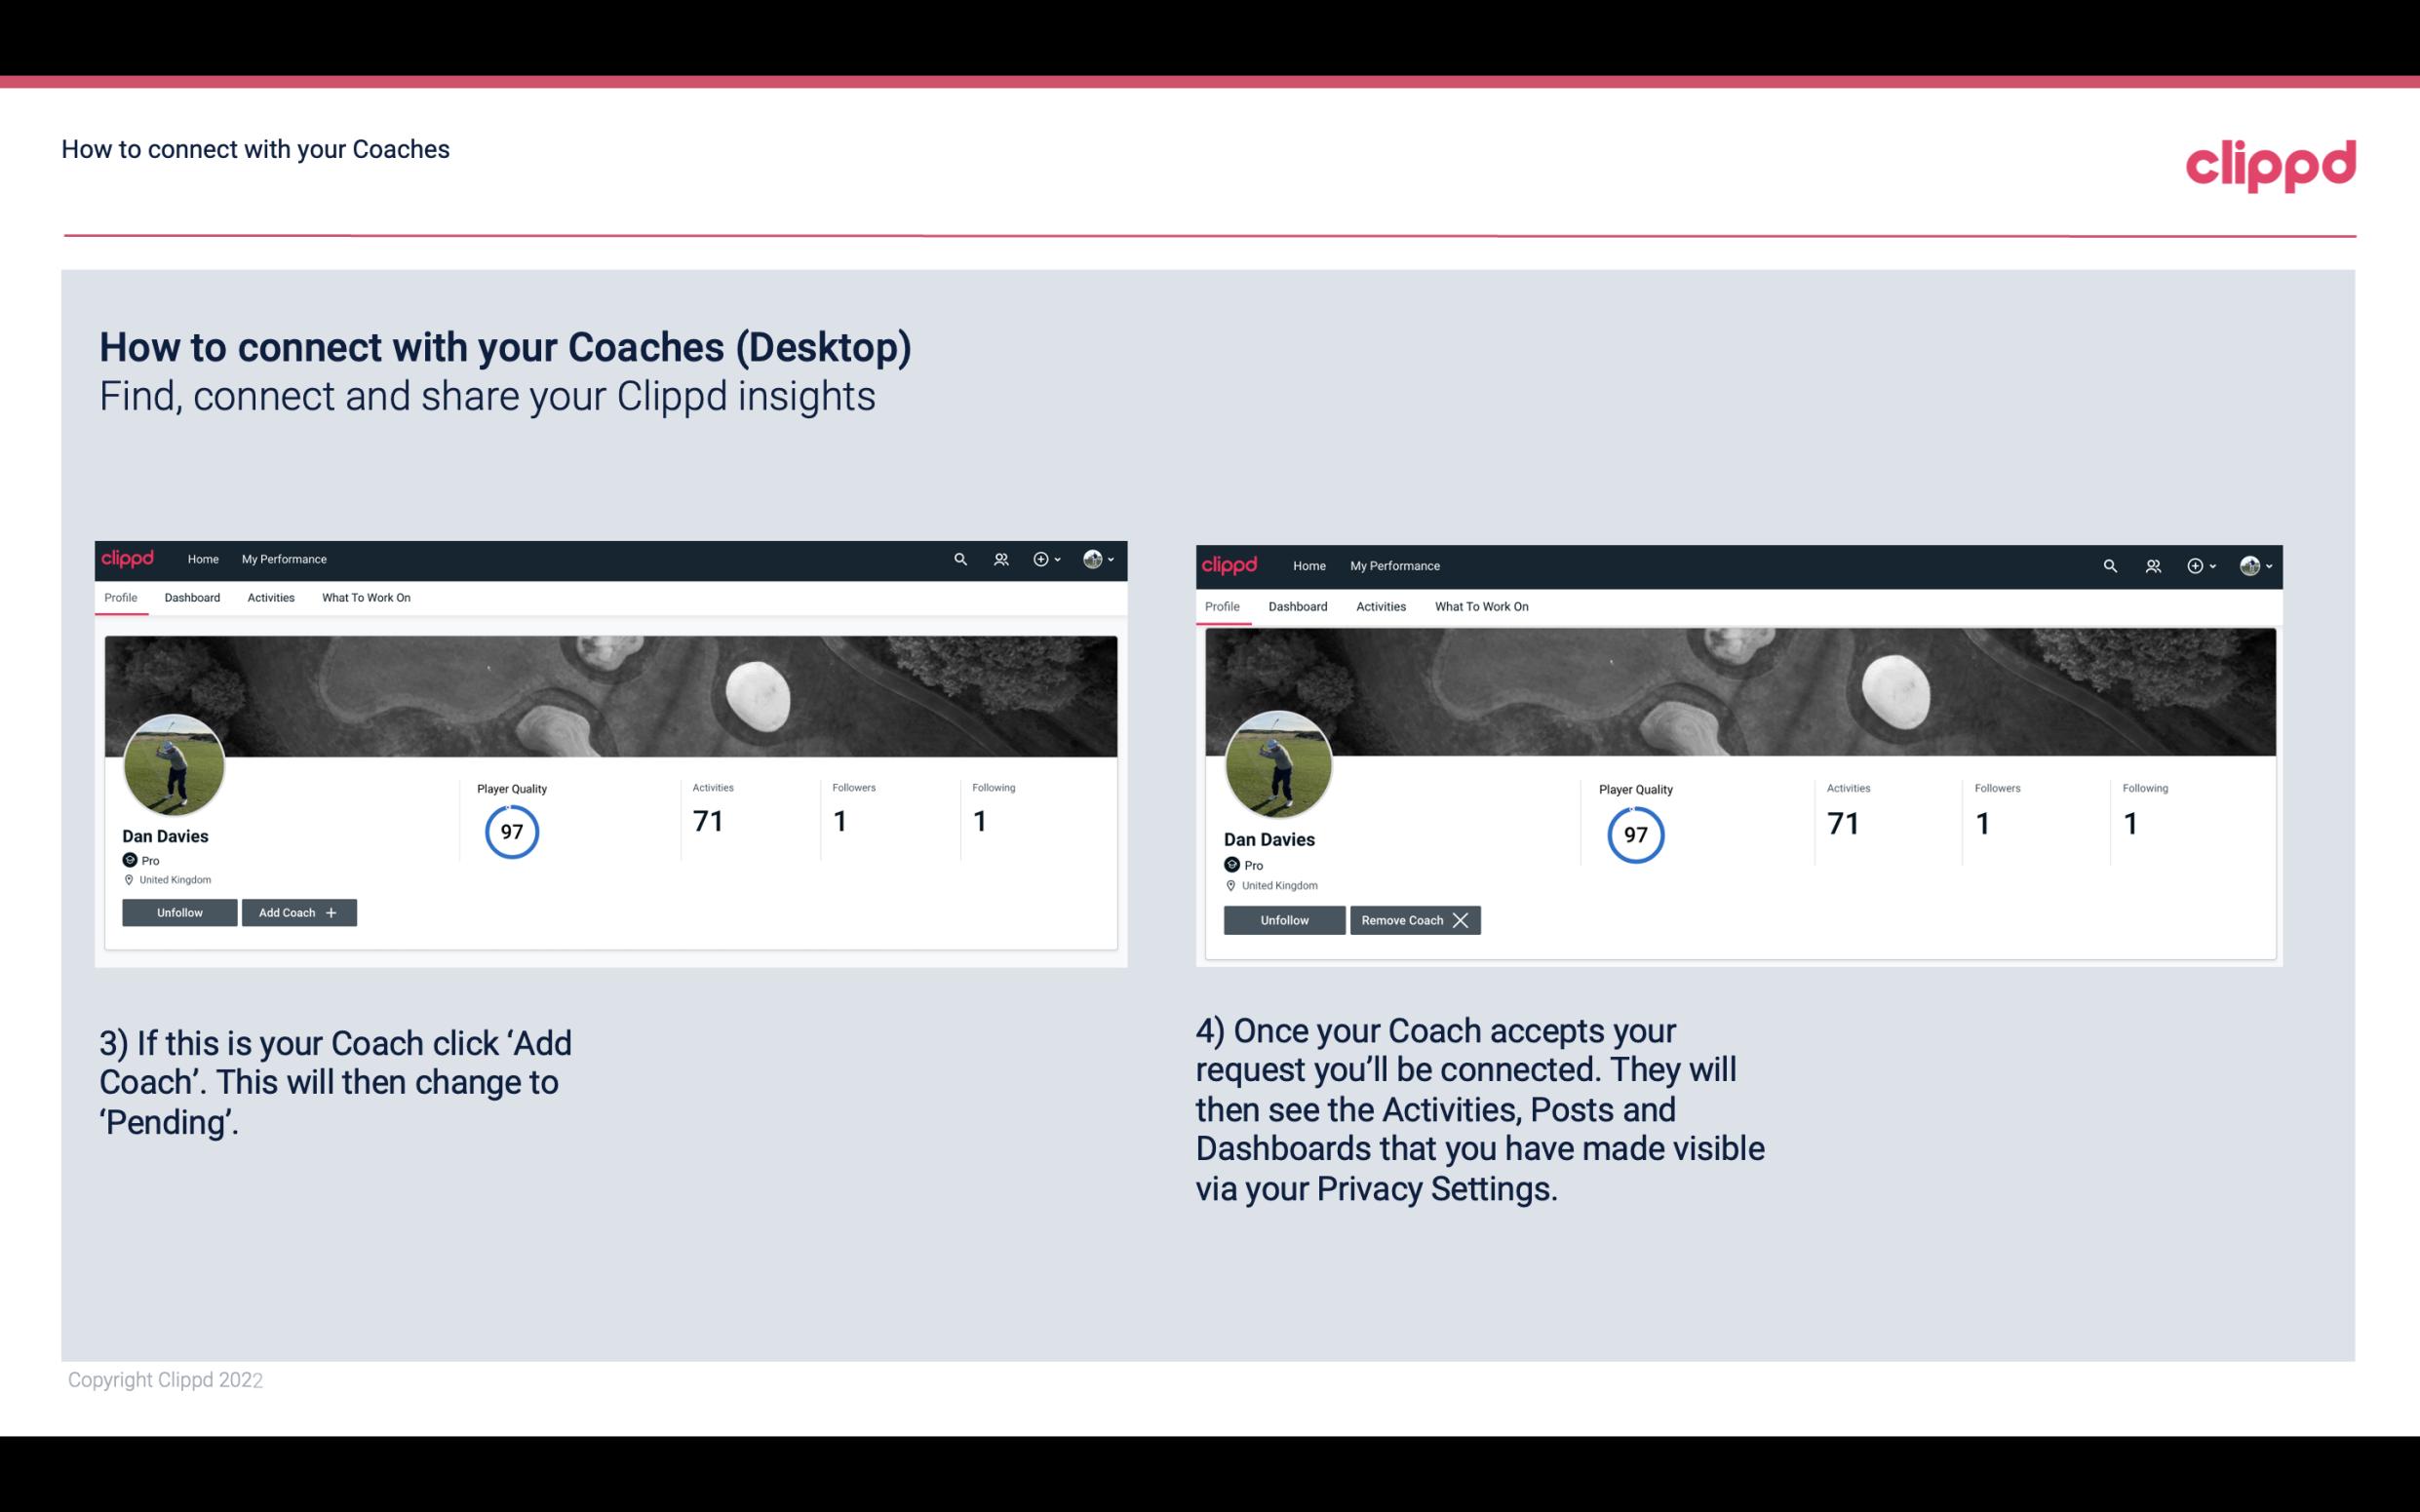This screenshot has width=2420, height=1512.
Task: Click the search icon in right screenshot
Action: 2108,564
